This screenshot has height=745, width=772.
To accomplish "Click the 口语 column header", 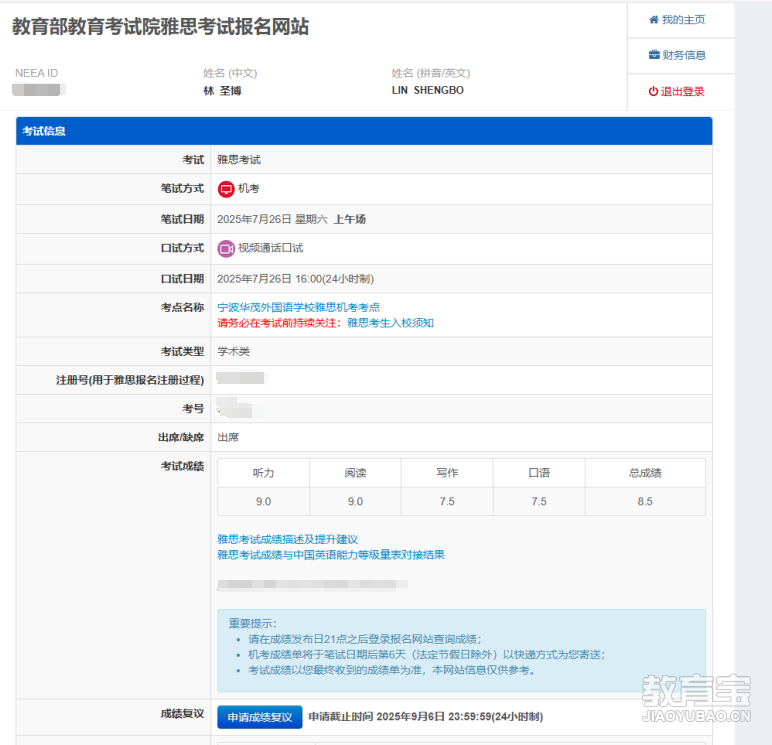I will (x=539, y=473).
